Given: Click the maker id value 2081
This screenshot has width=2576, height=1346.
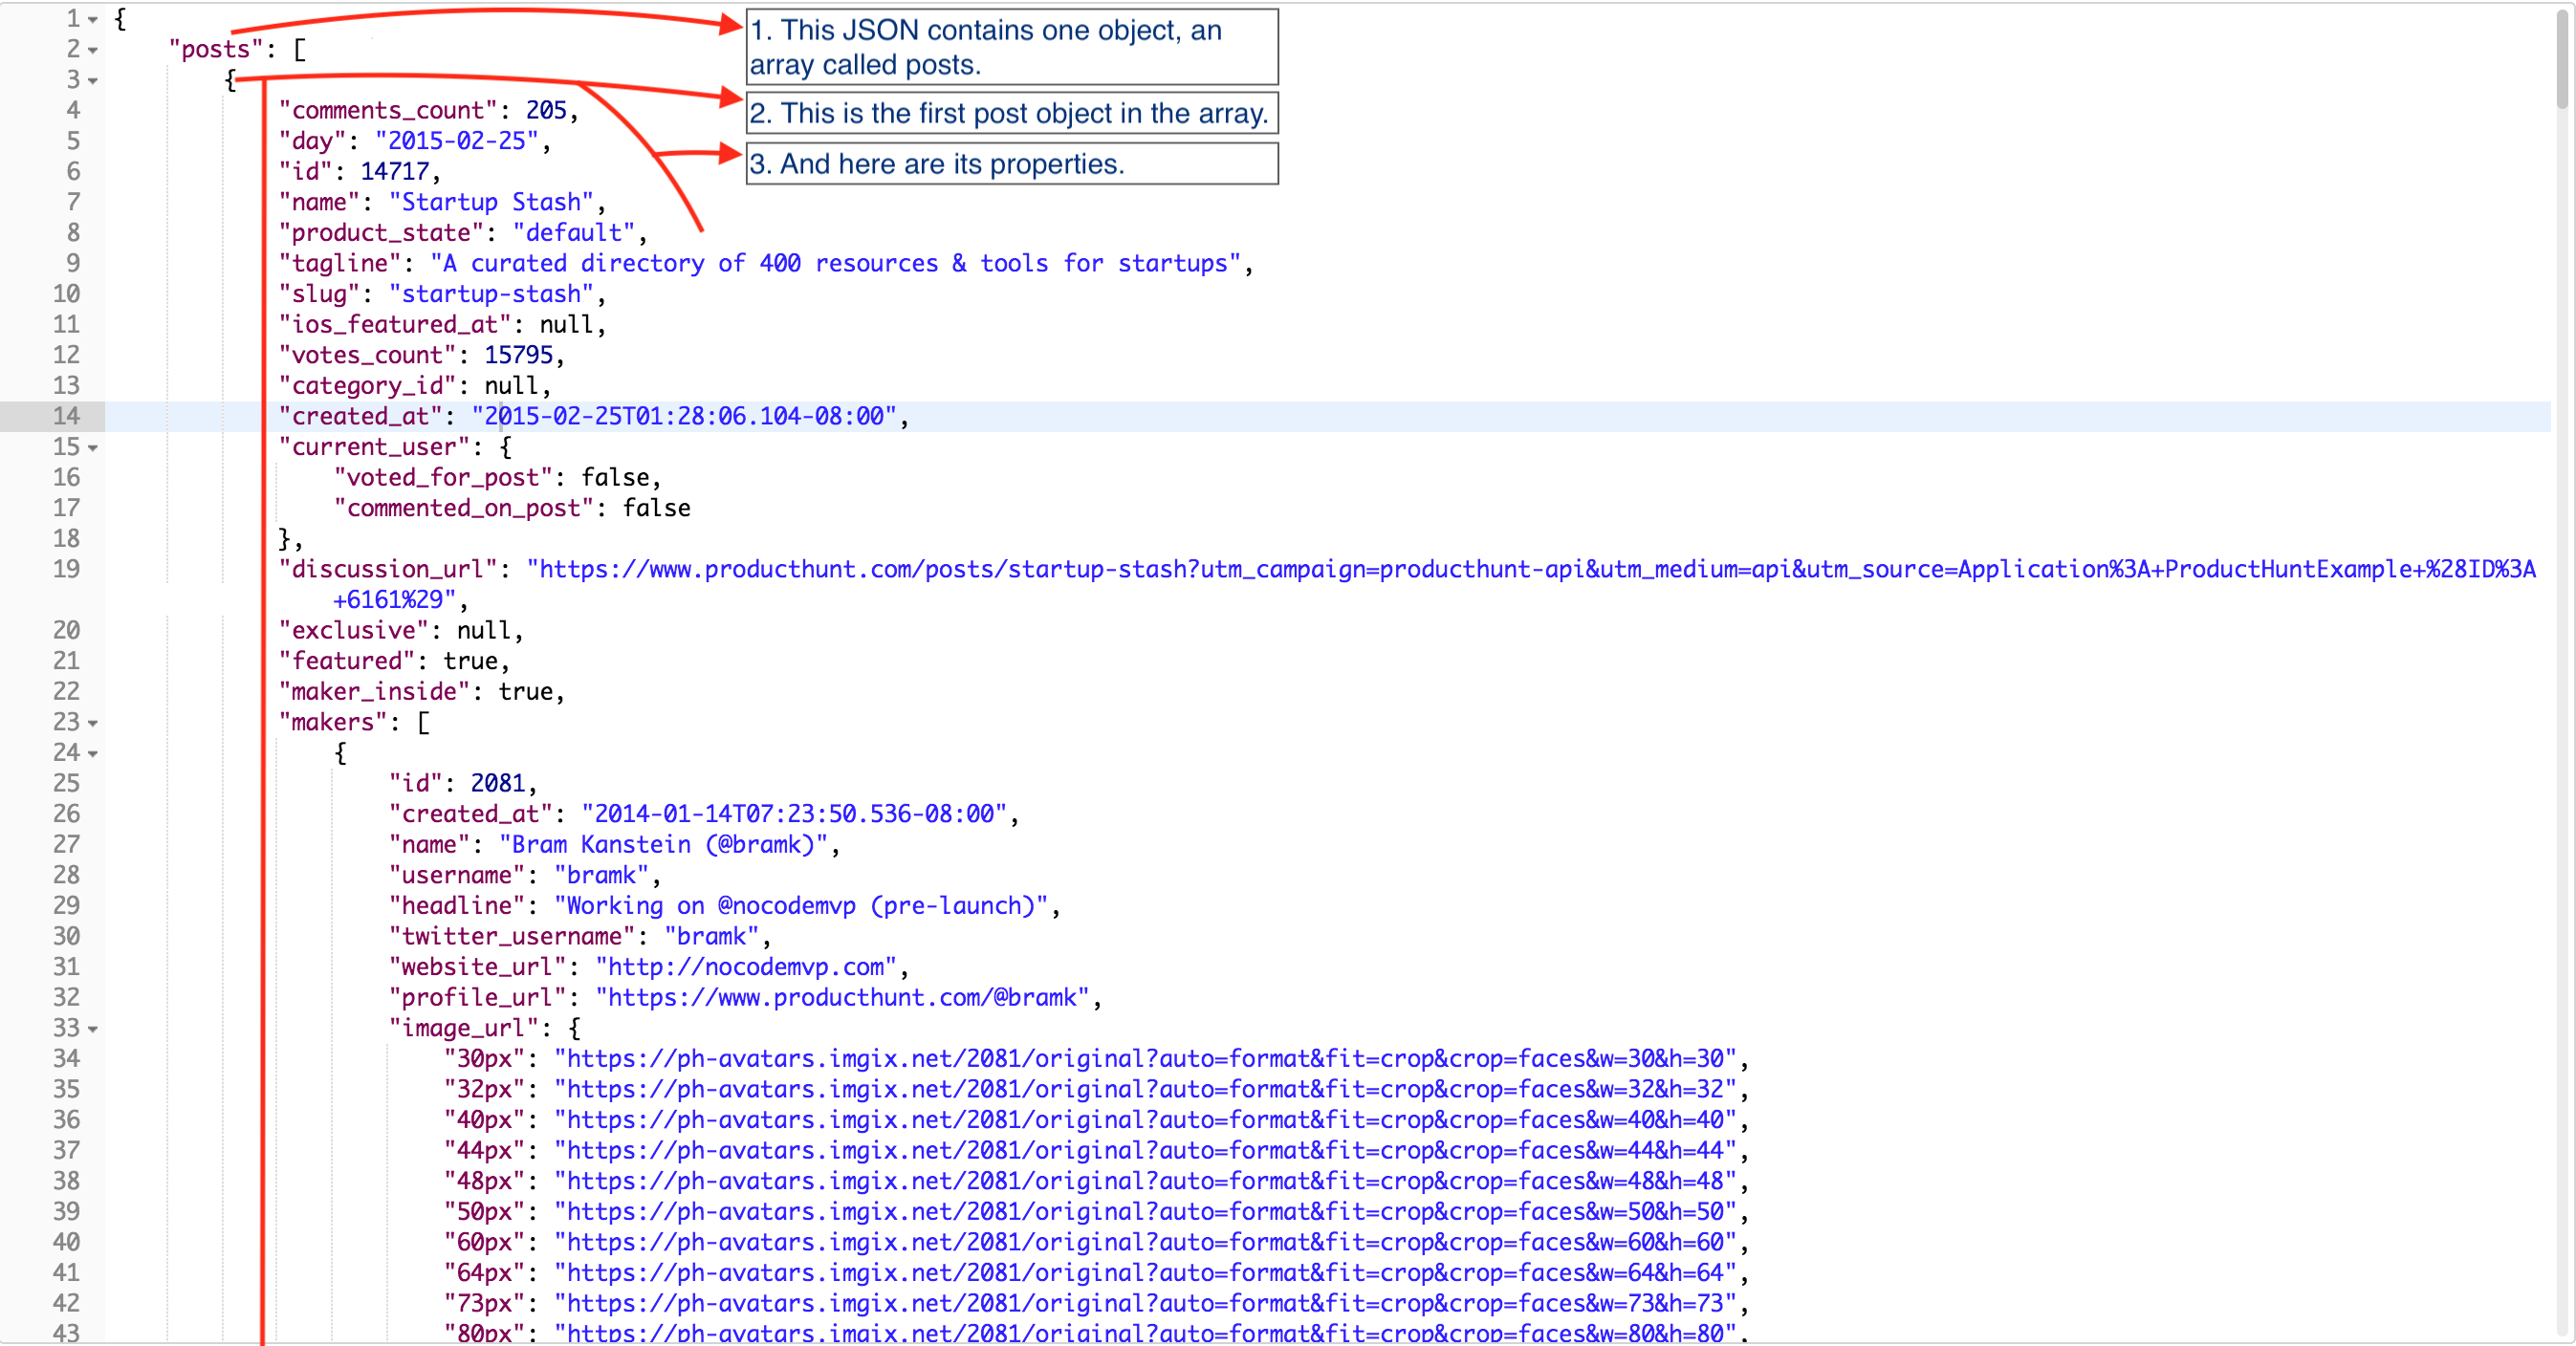Looking at the screenshot, I should [498, 783].
